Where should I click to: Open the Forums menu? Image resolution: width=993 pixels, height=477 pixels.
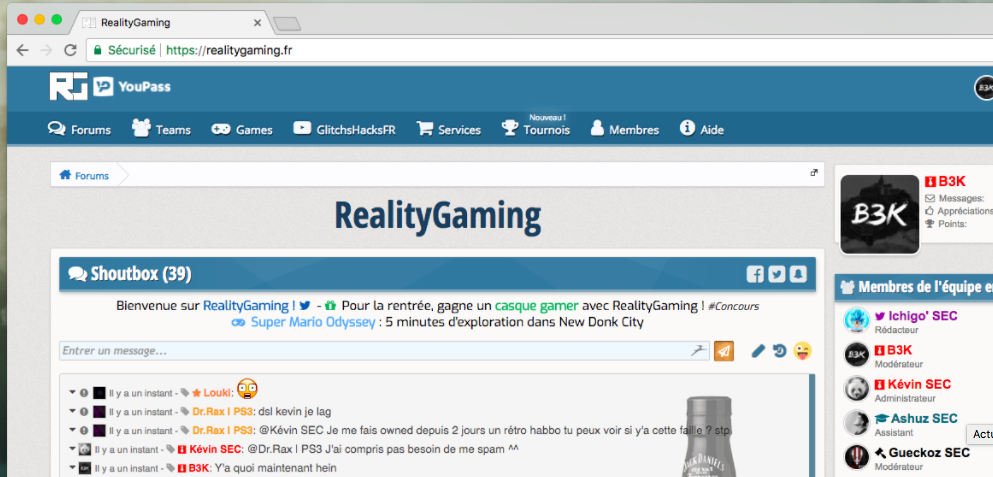click(80, 129)
